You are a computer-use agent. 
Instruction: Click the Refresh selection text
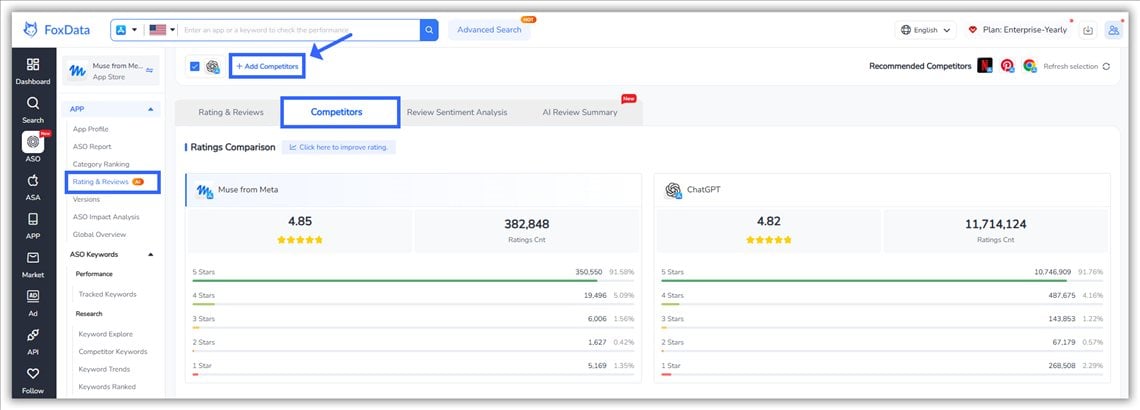point(1070,66)
